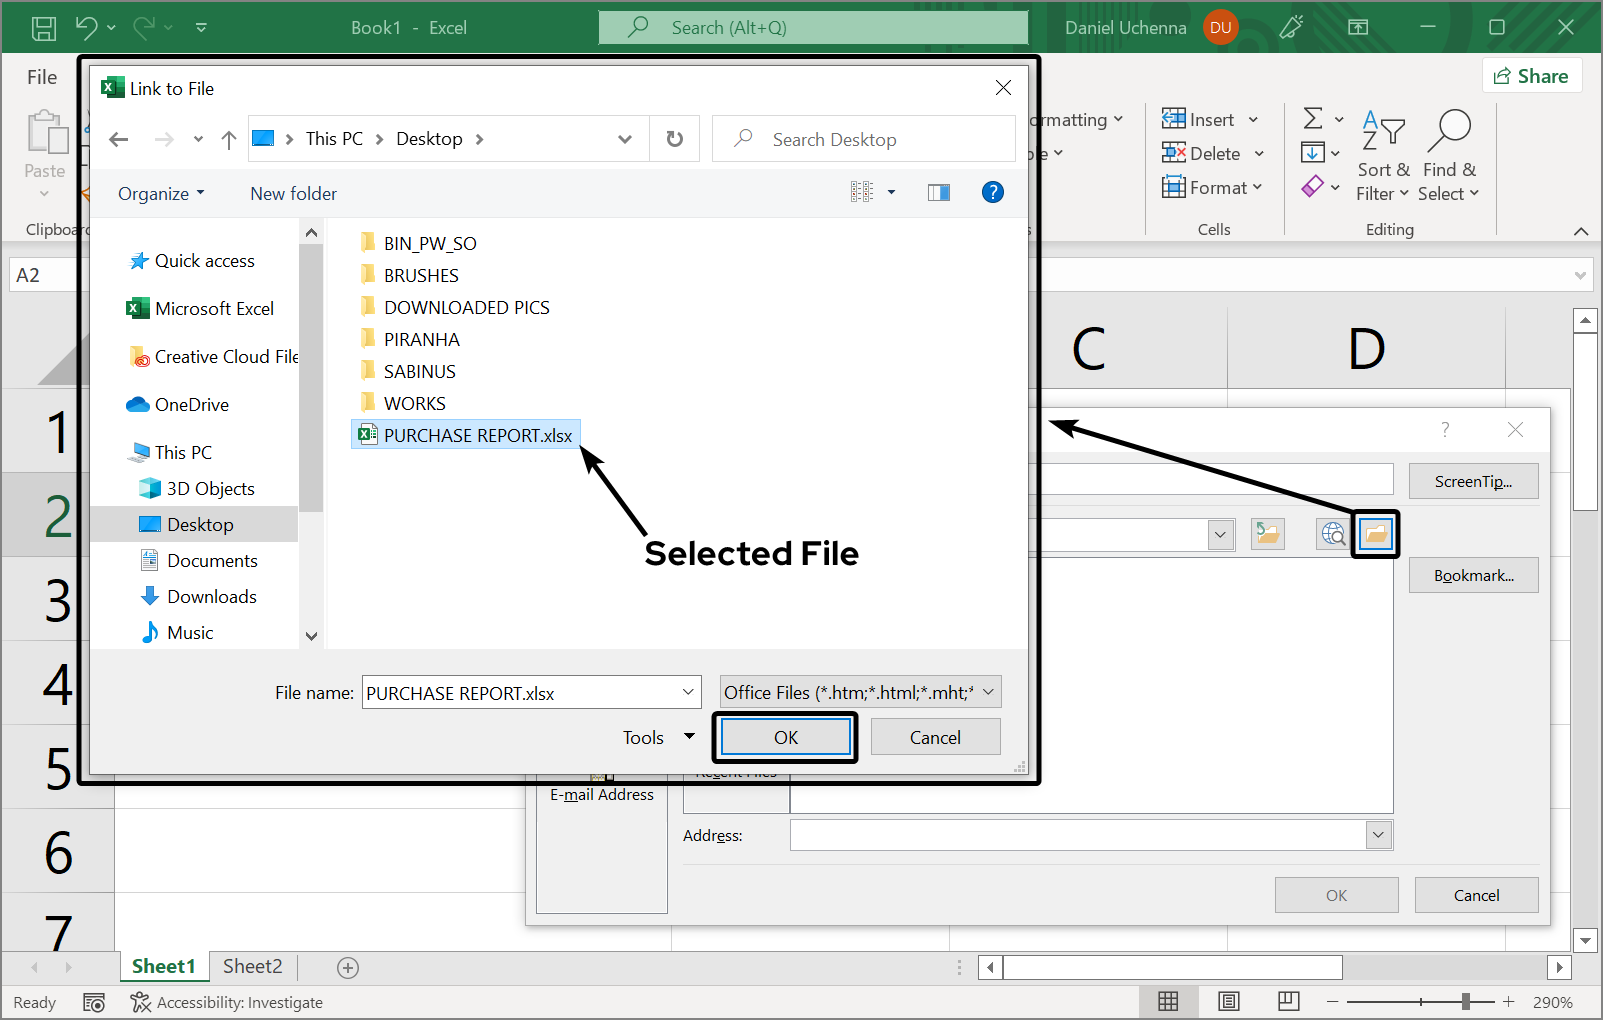
Task: Toggle the preview pane icon
Action: 938,193
